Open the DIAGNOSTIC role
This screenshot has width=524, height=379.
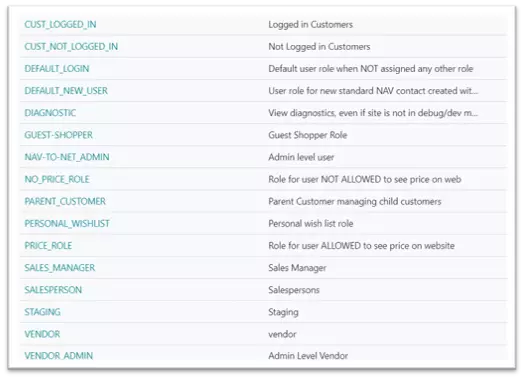50,113
